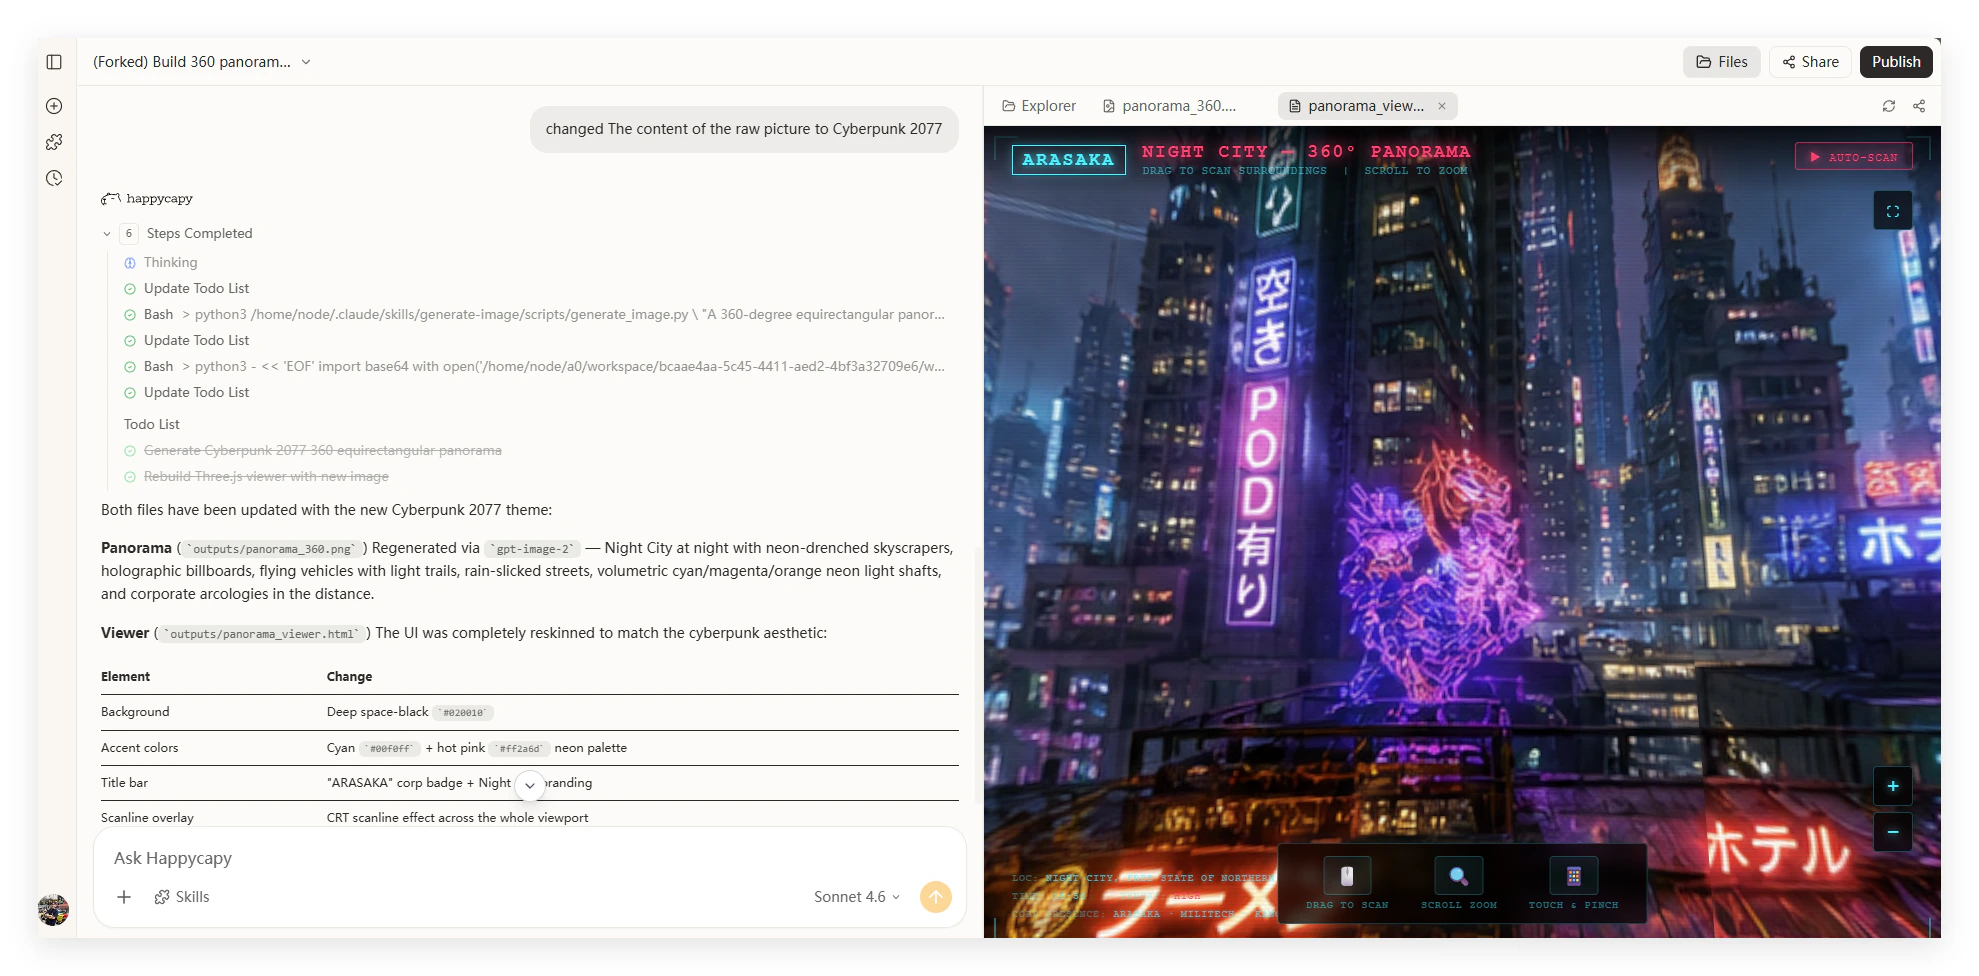Close the panorama_viewer tab

click(1442, 106)
